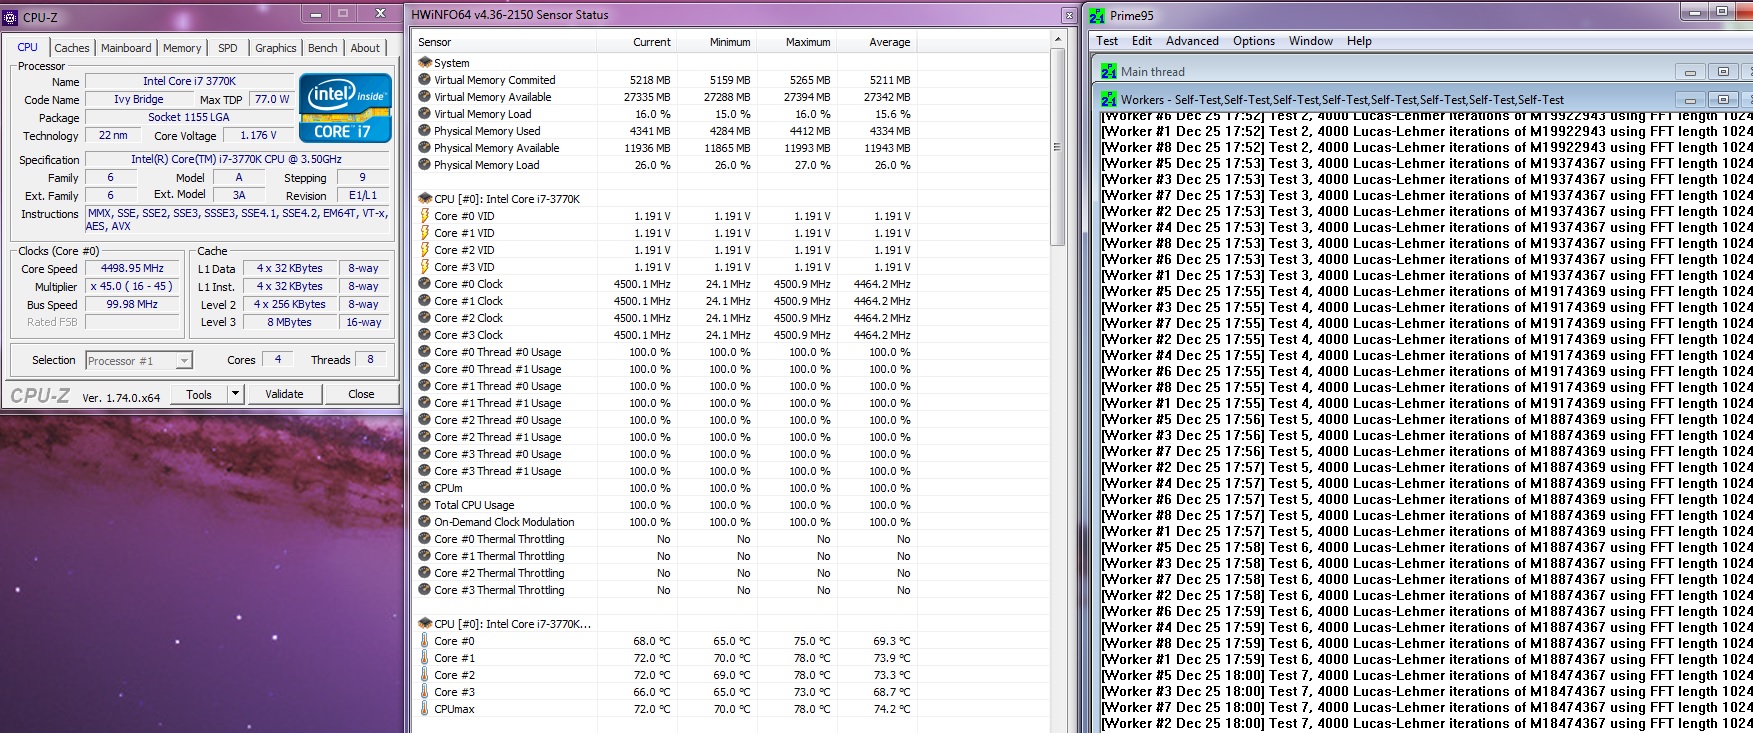The image size is (1753, 733).
Task: Click the Workers window icon in Prime95
Action: (1109, 99)
